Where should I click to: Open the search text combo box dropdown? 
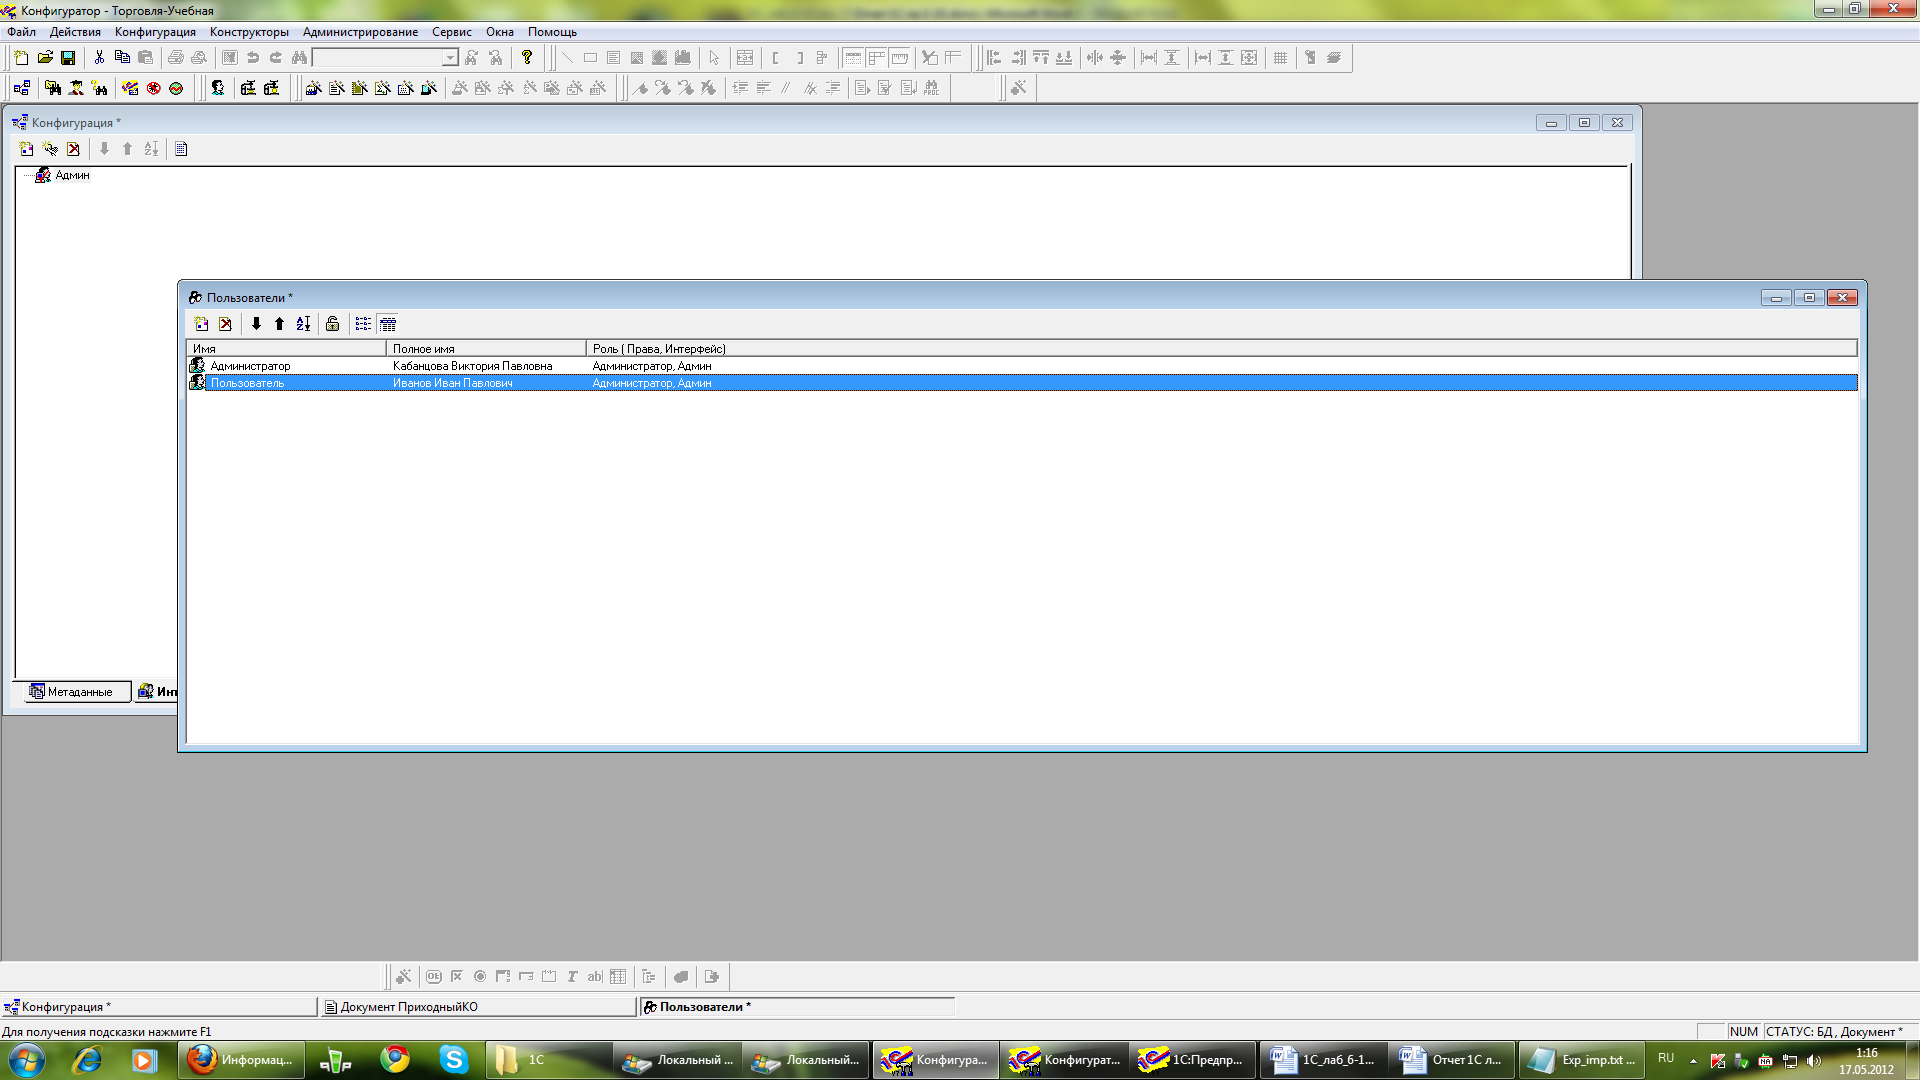450,58
